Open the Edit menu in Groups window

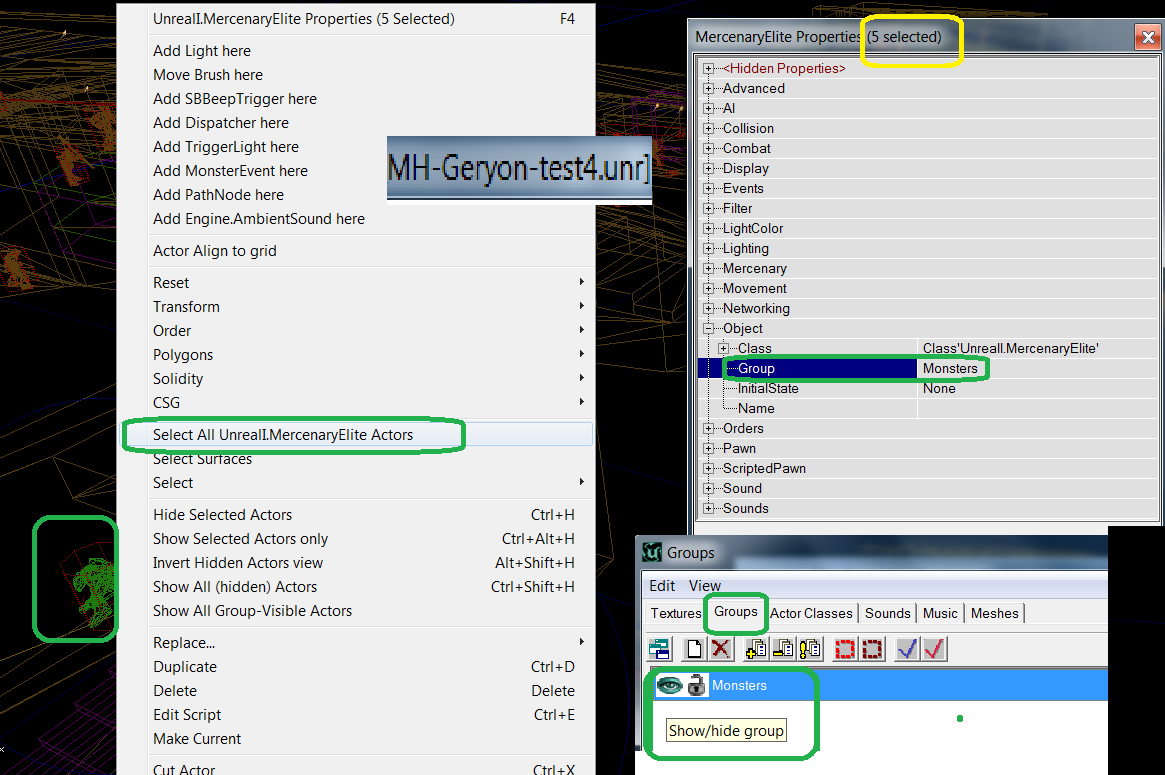point(662,586)
